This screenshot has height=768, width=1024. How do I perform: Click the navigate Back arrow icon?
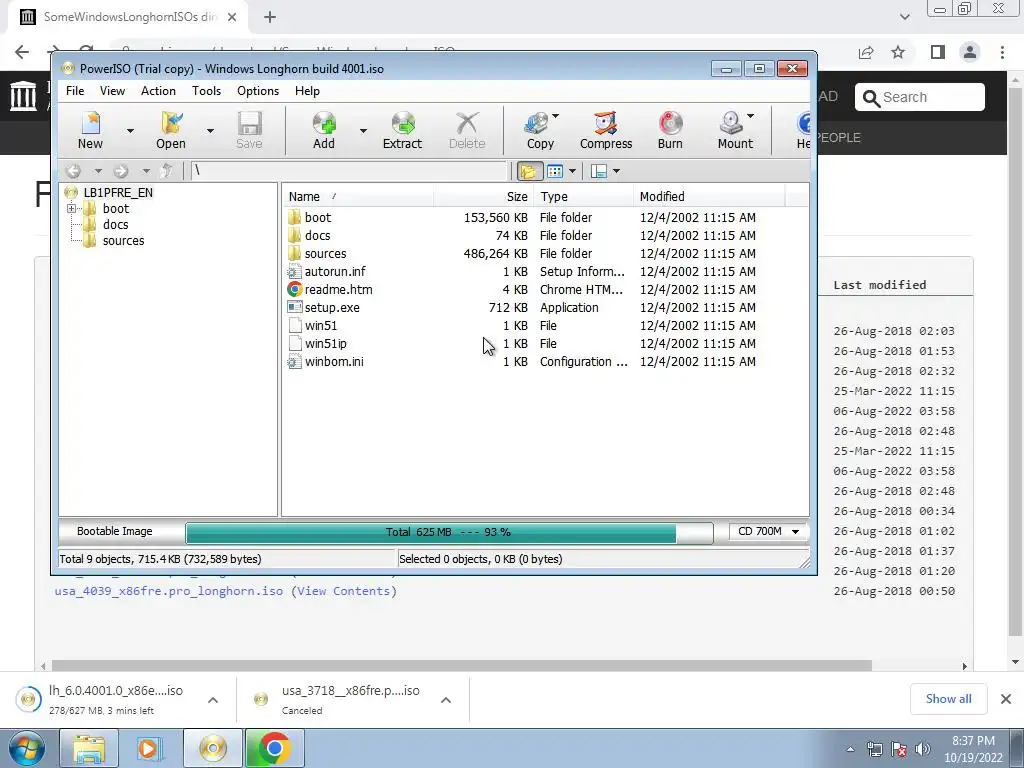[x=74, y=171]
